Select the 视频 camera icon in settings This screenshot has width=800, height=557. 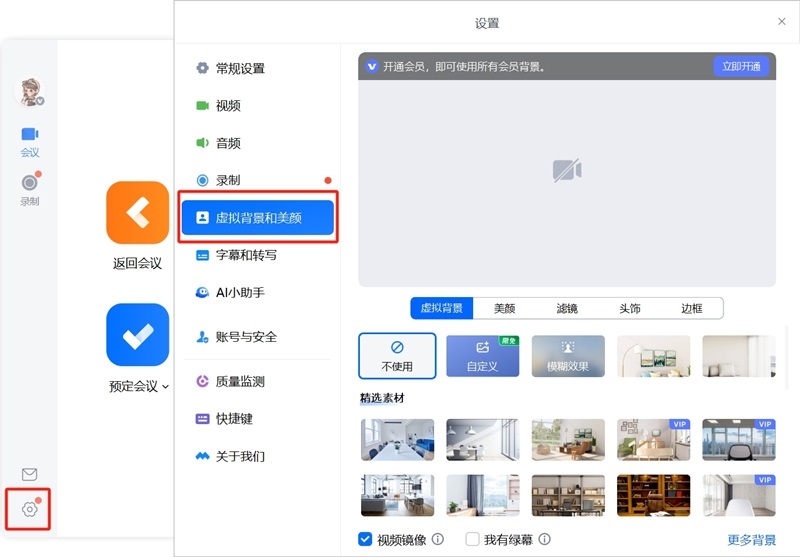(x=203, y=106)
